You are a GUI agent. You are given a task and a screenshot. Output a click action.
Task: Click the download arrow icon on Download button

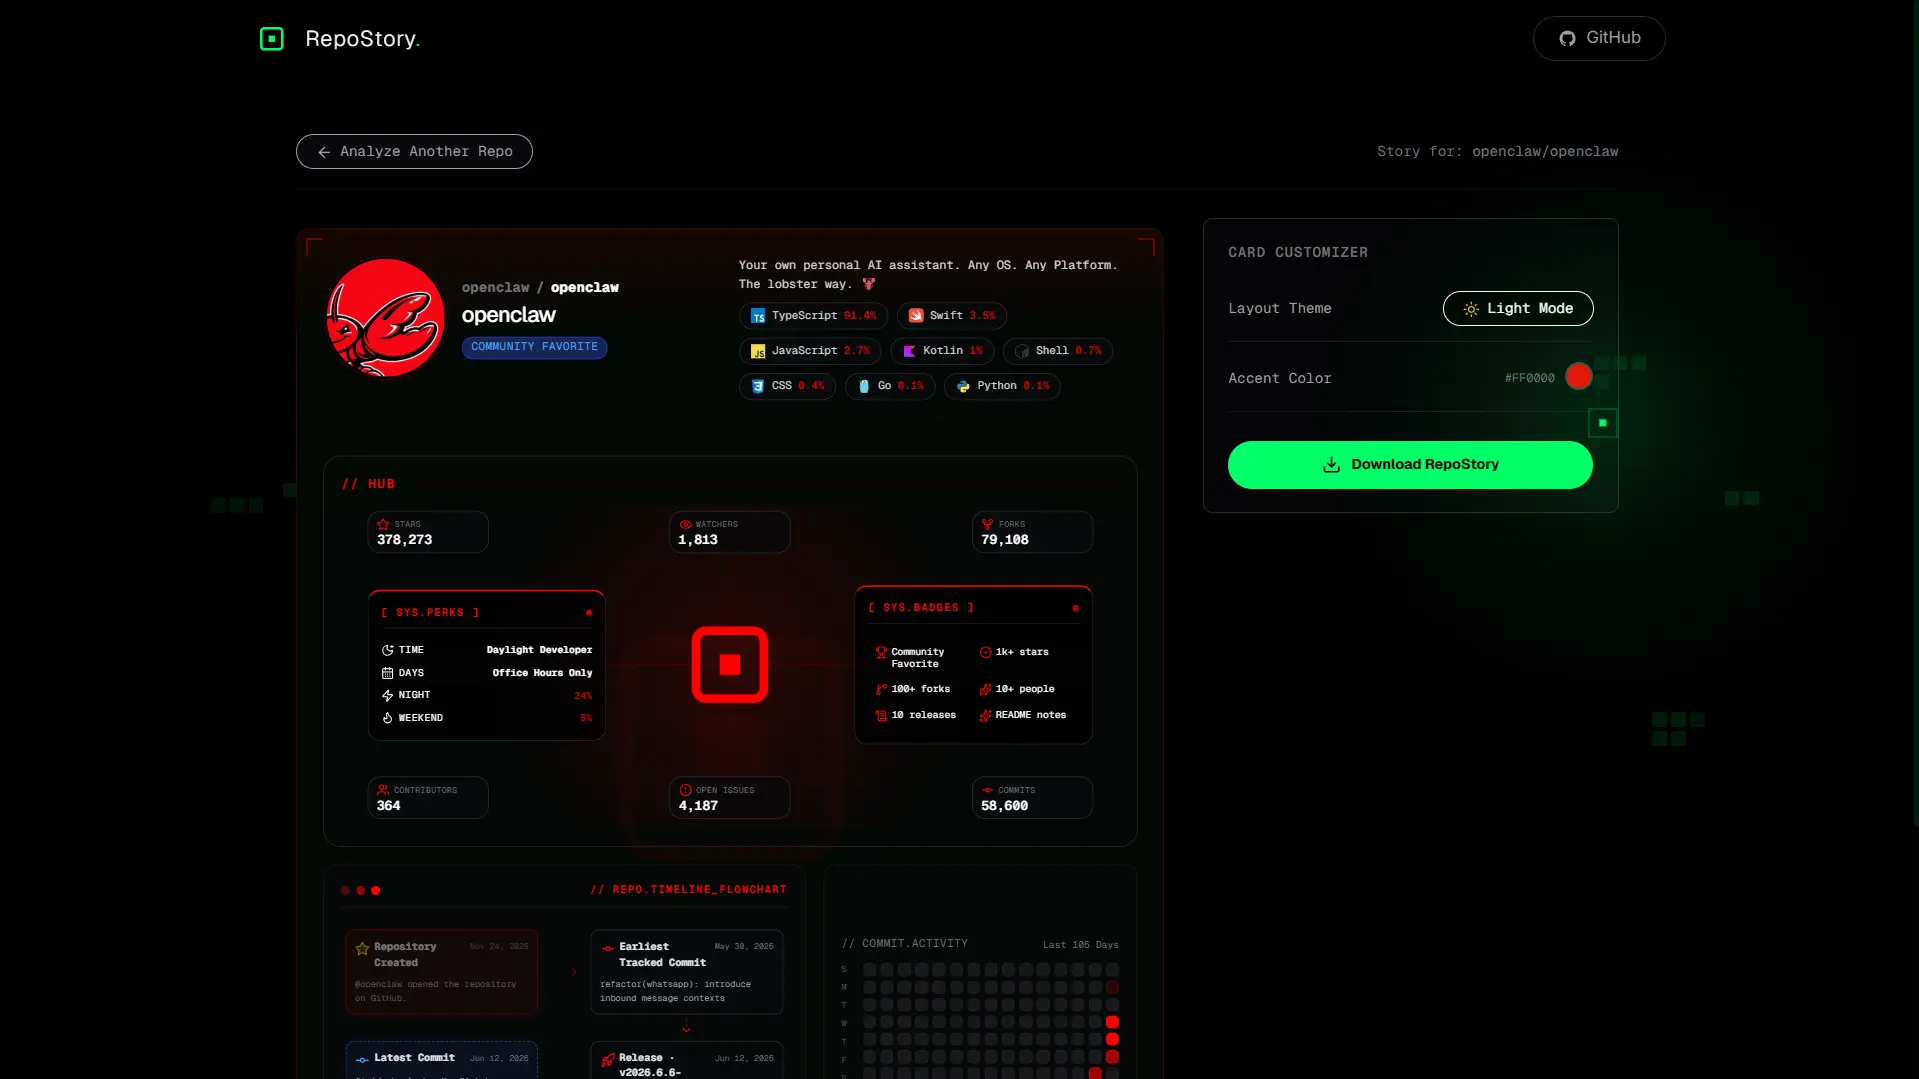point(1331,465)
